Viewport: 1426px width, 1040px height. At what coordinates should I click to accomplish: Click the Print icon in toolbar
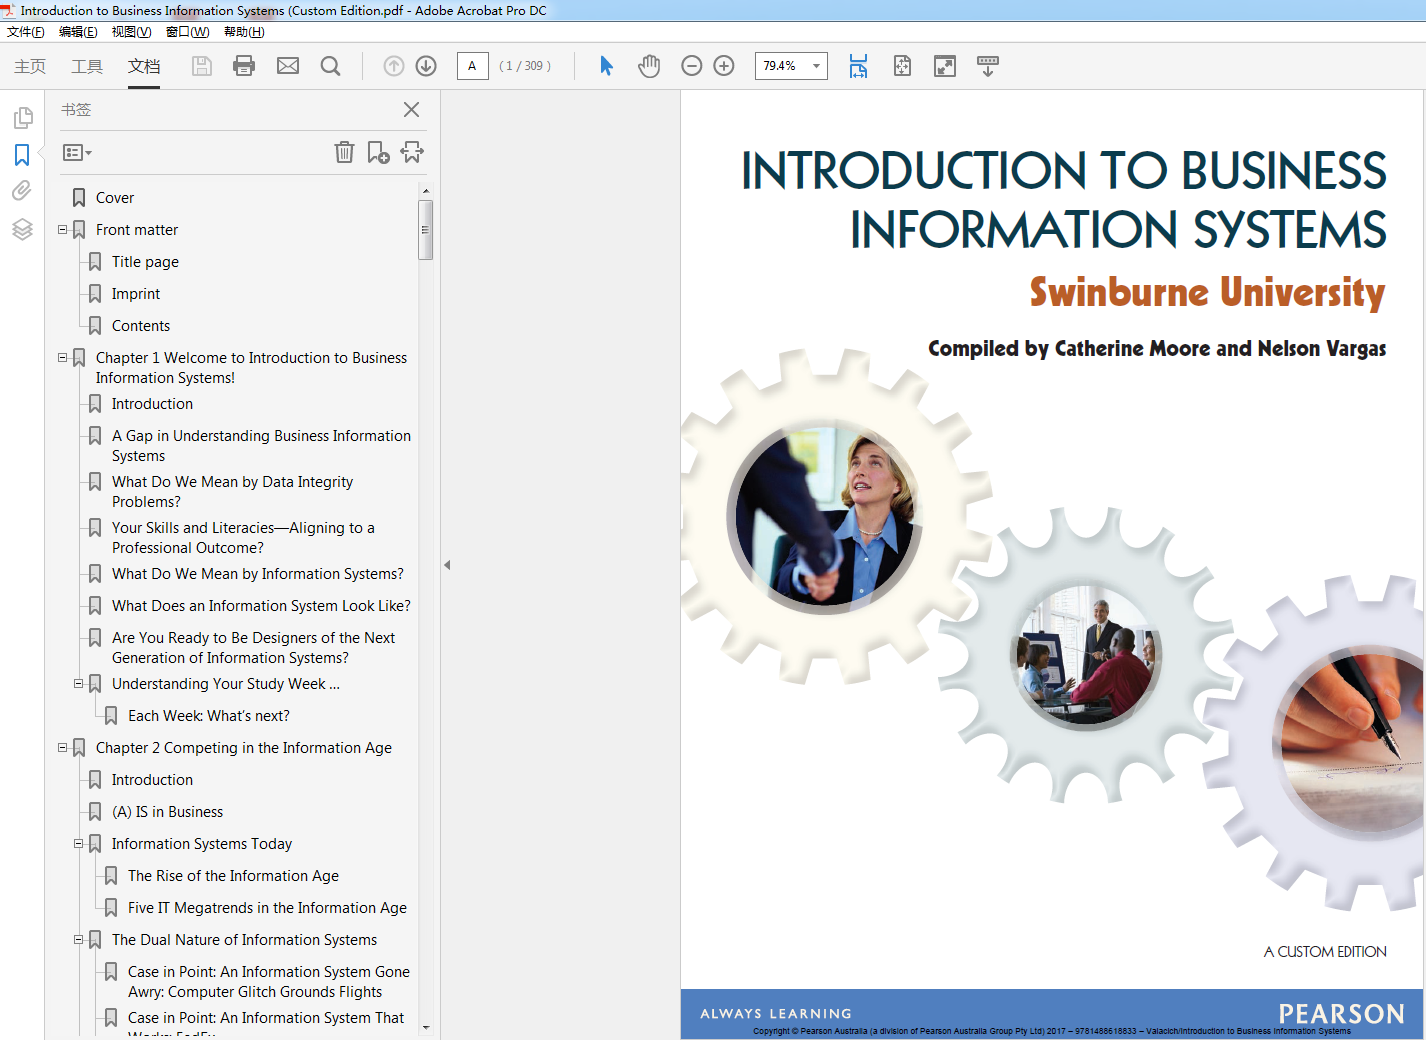tap(244, 66)
